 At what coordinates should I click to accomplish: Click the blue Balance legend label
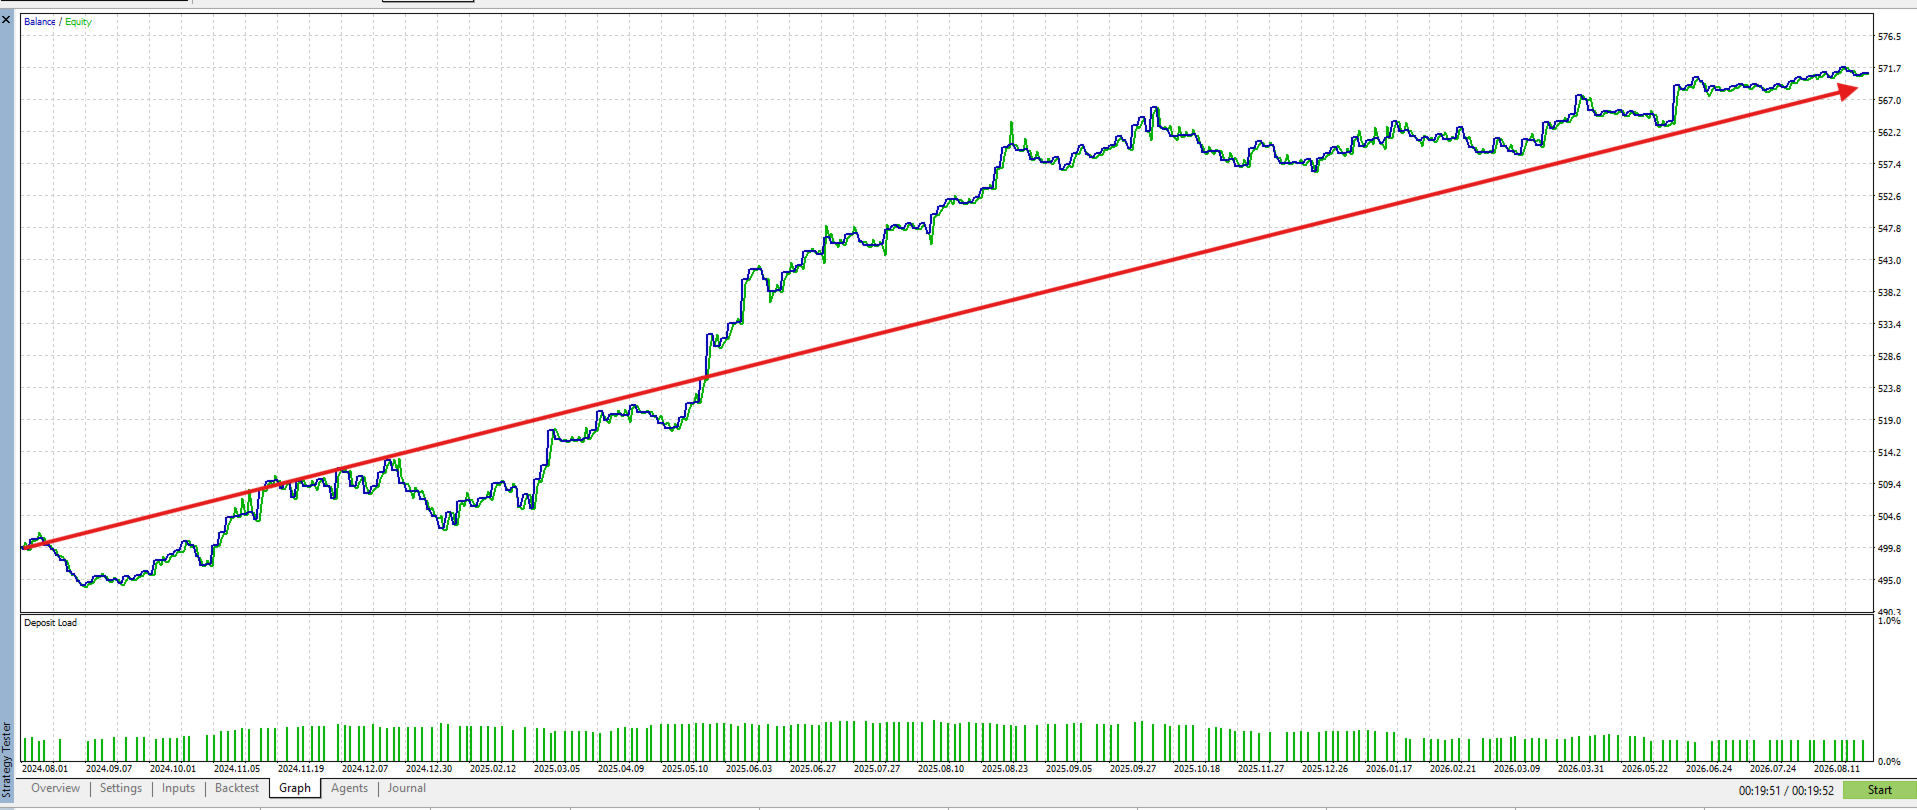point(39,22)
